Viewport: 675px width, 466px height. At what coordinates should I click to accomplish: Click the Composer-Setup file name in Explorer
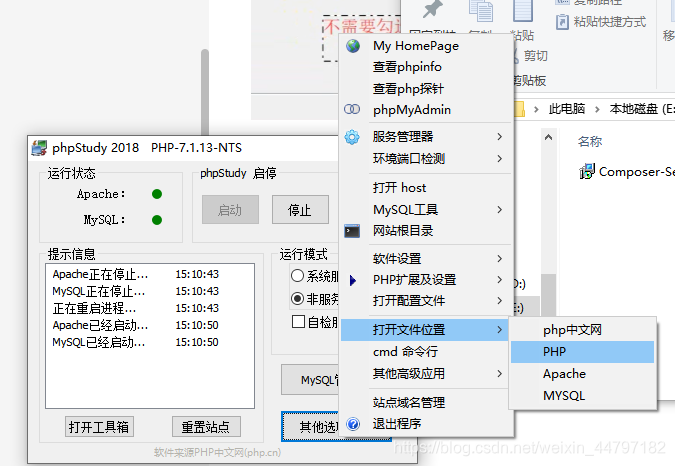pyautogui.click(x=636, y=172)
